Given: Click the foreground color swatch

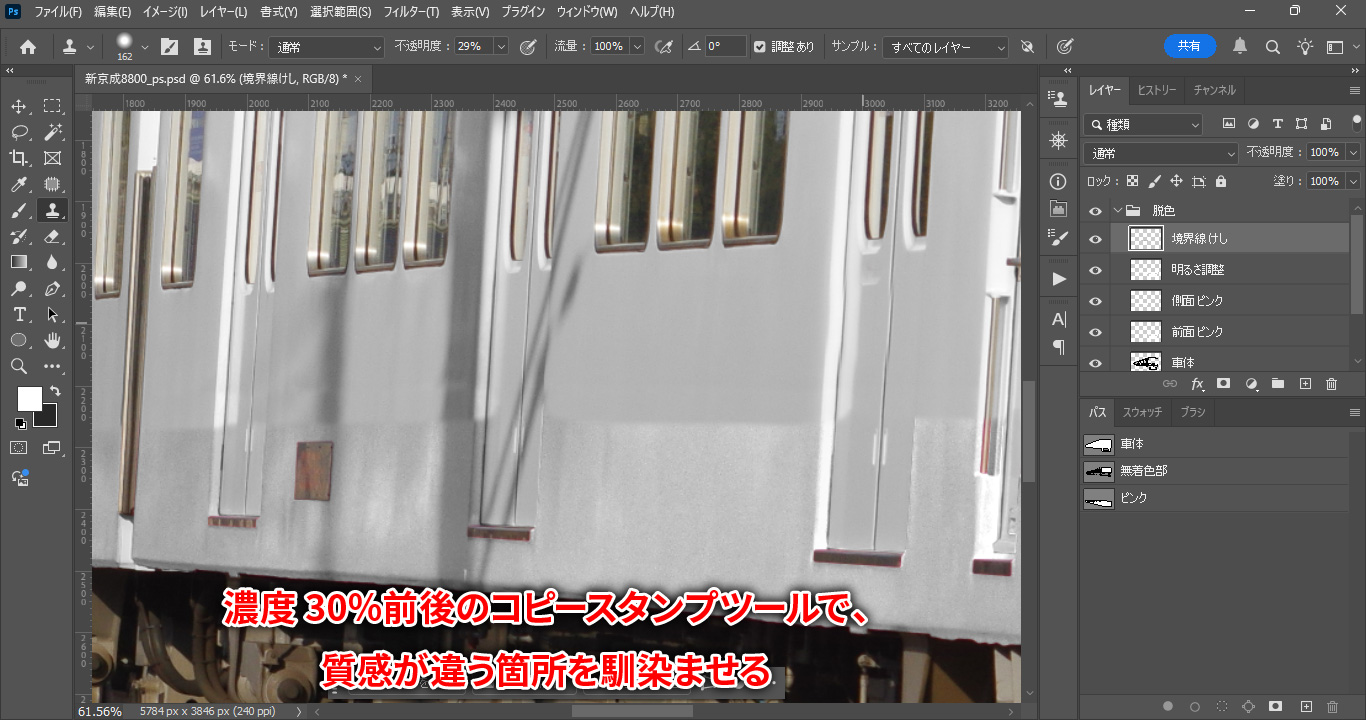Looking at the screenshot, I should tap(29, 398).
